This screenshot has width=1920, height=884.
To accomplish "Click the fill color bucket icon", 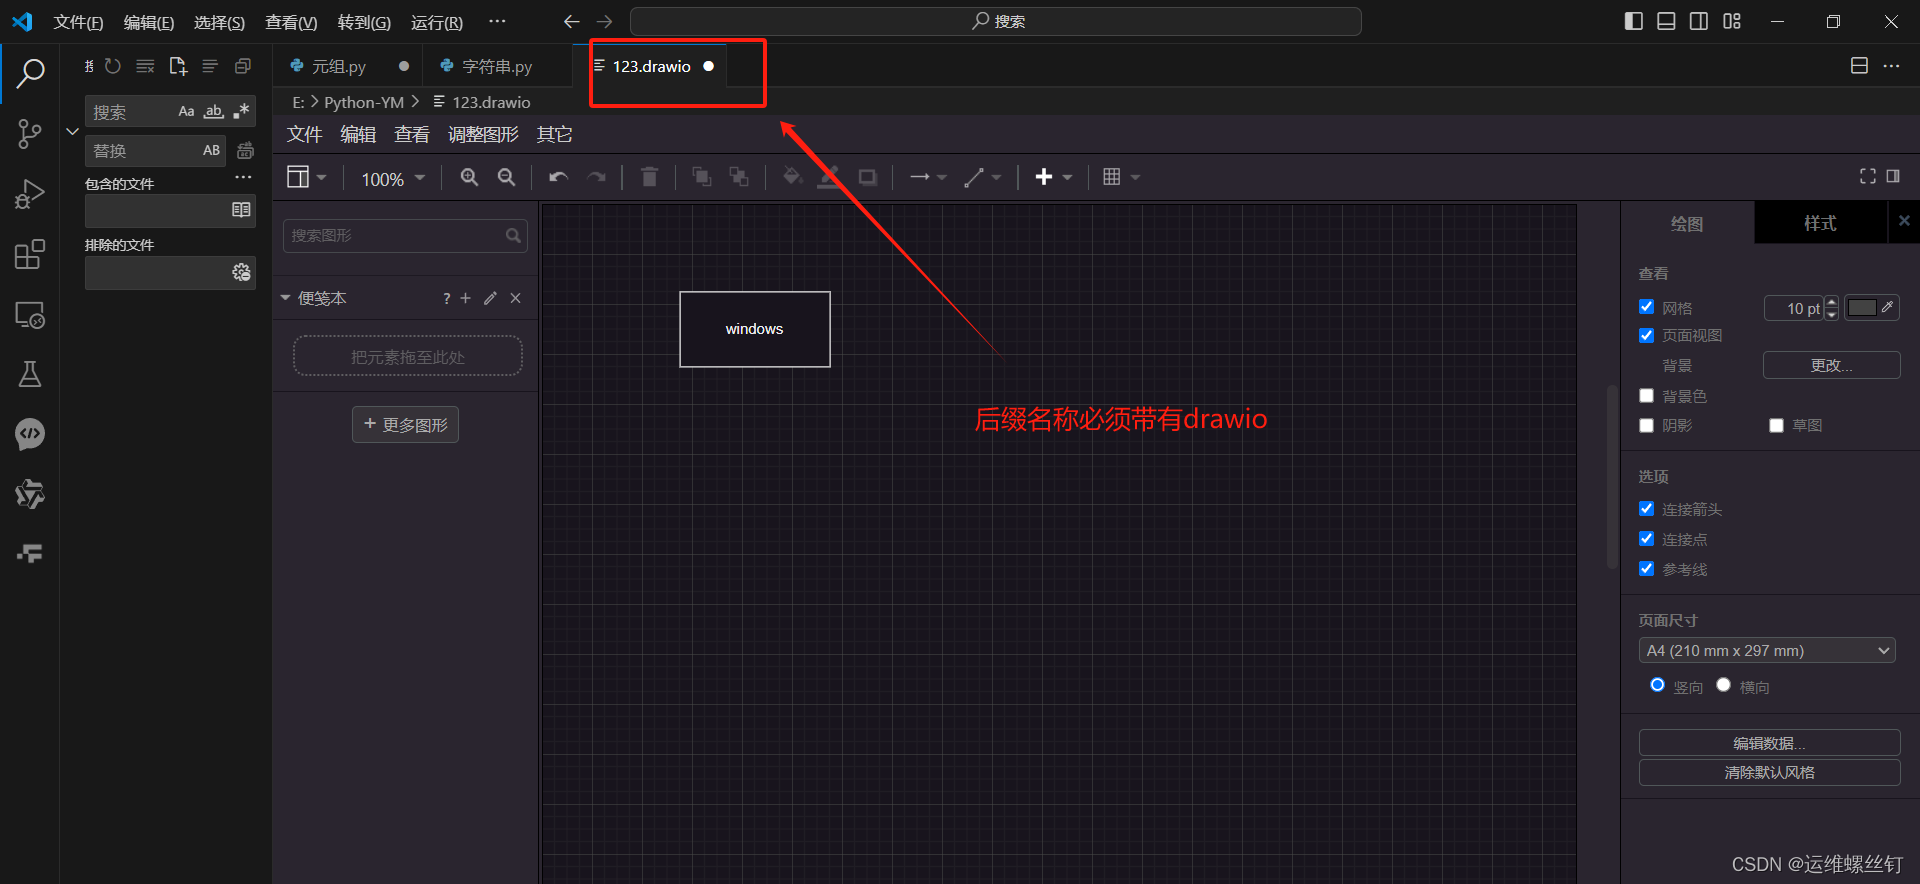I will click(792, 177).
